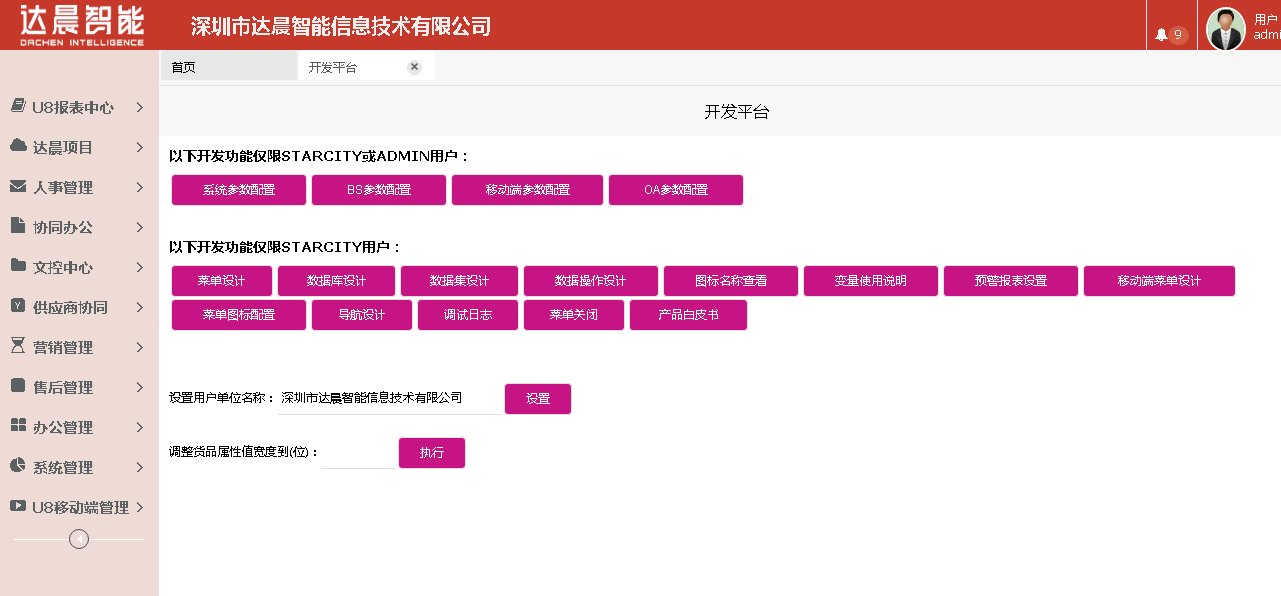Open 变量使用说明
This screenshot has width=1281, height=596.
[871, 281]
